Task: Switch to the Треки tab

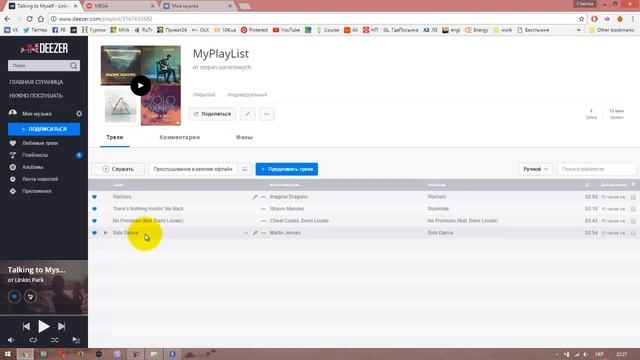Action: [115, 138]
